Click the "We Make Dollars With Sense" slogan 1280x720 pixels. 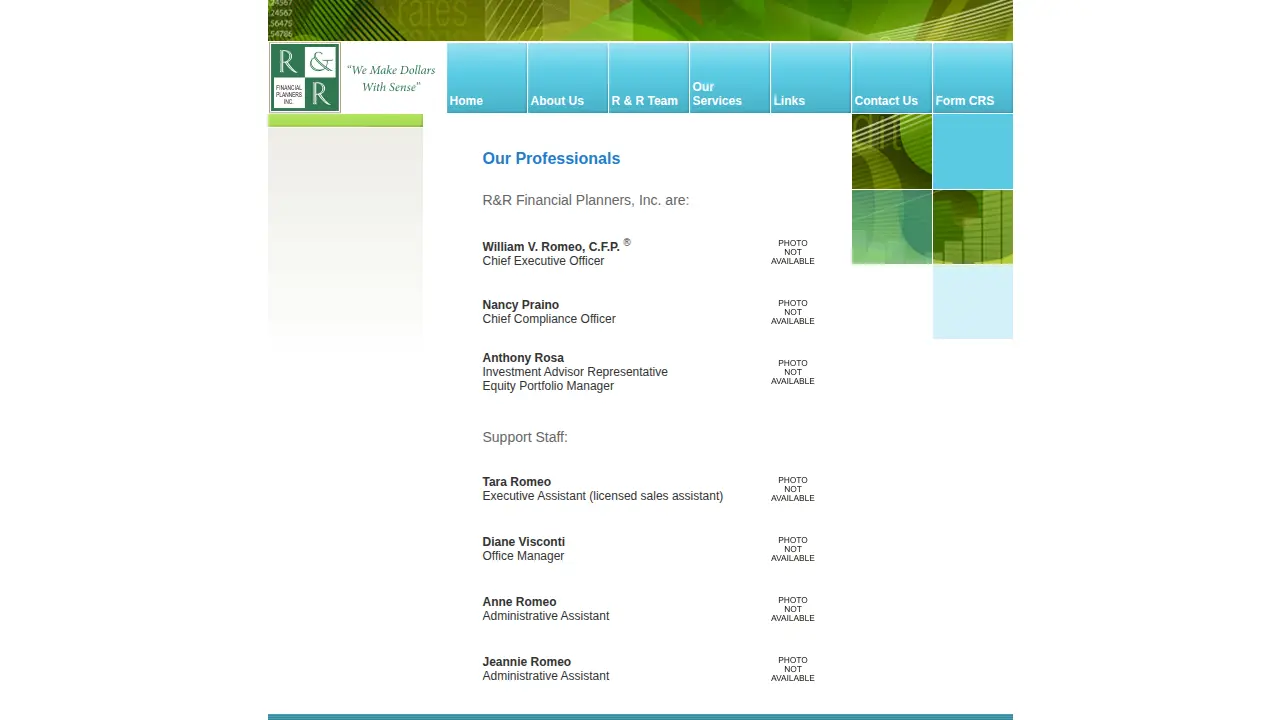click(x=391, y=78)
